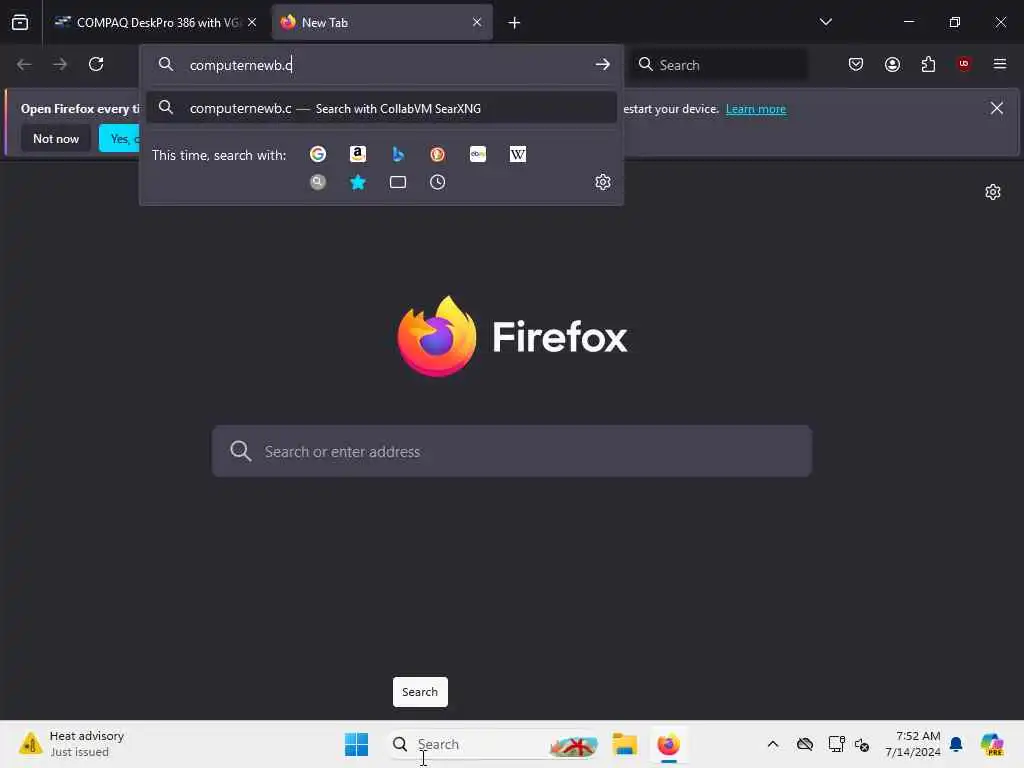Image resolution: width=1024 pixels, height=768 pixels.
Task: Select the computernewb.c SearXNG suggestion
Action: pos(381,108)
